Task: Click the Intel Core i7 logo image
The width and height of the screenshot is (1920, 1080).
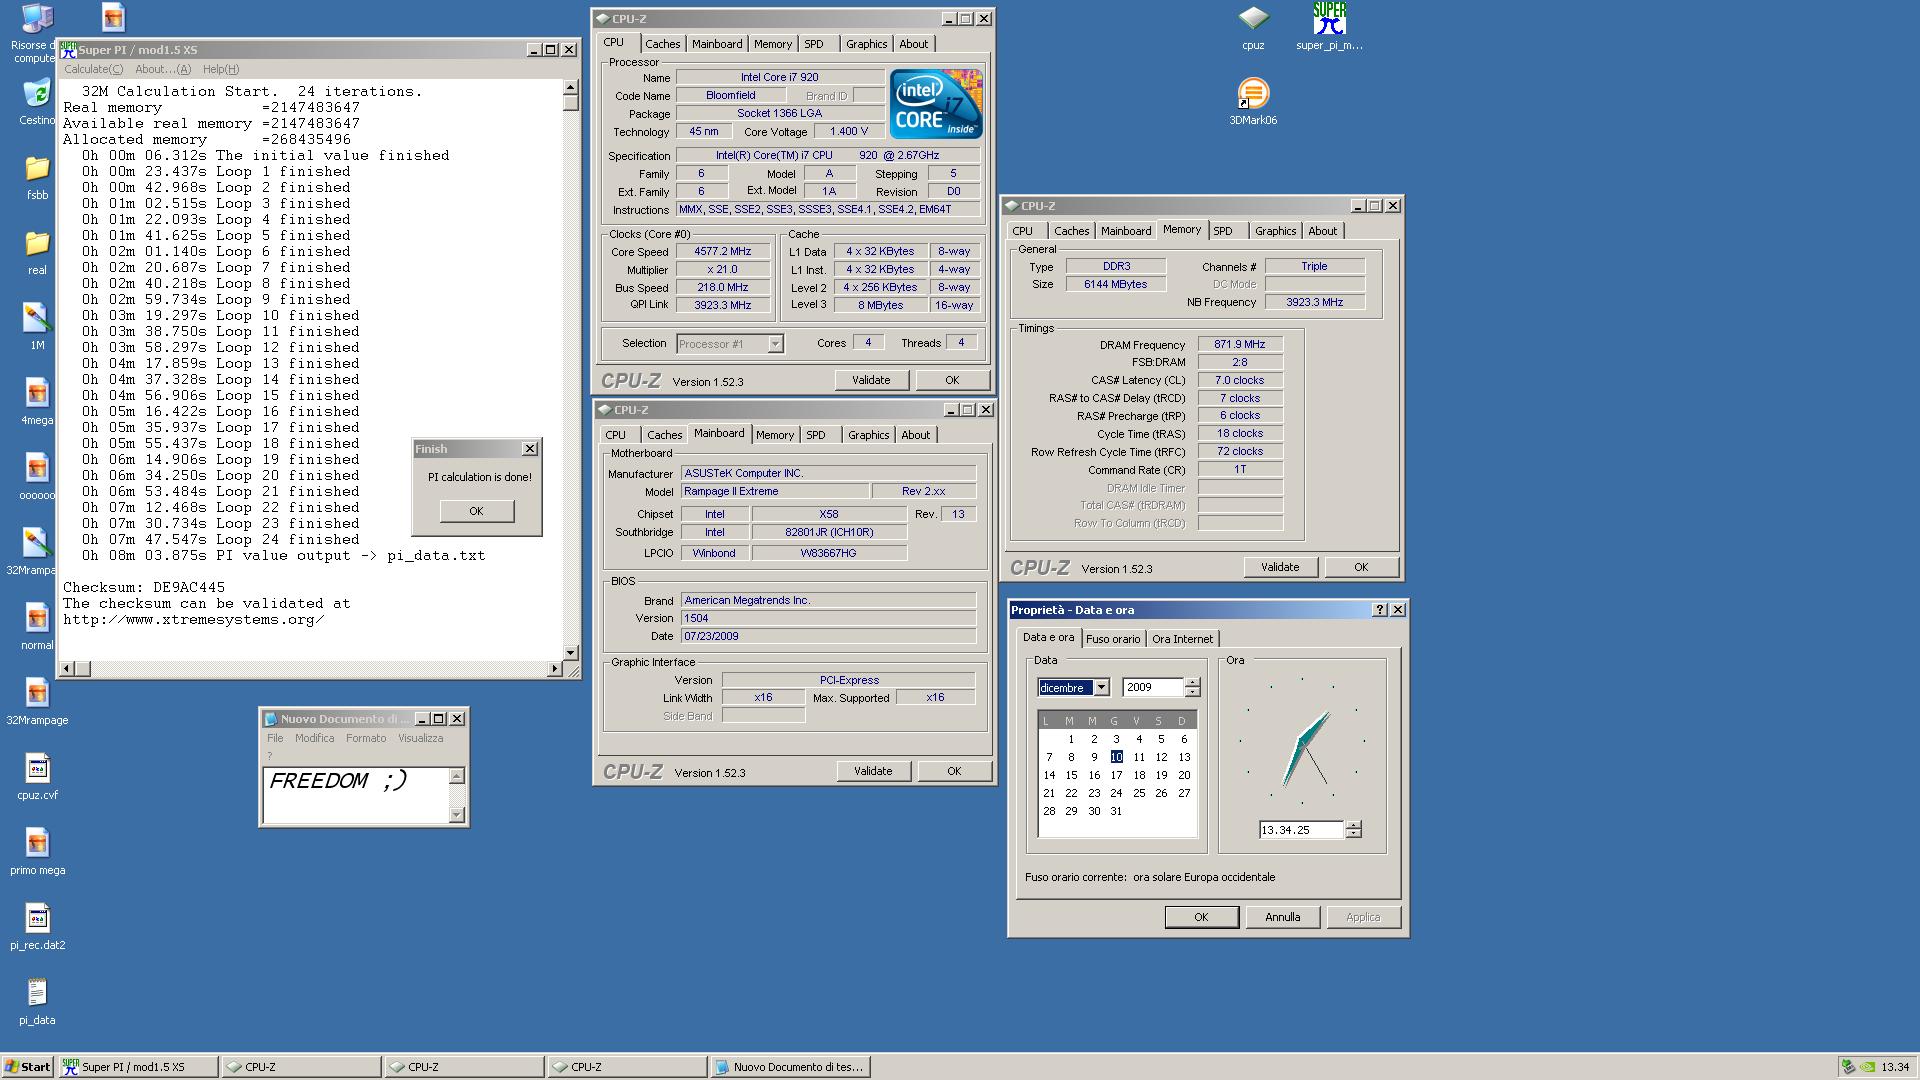Action: pos(936,104)
